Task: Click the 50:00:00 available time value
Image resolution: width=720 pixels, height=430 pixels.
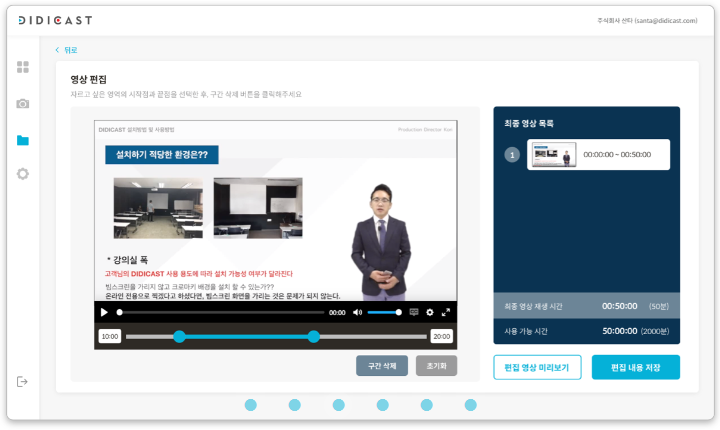Action: [x=619, y=331]
